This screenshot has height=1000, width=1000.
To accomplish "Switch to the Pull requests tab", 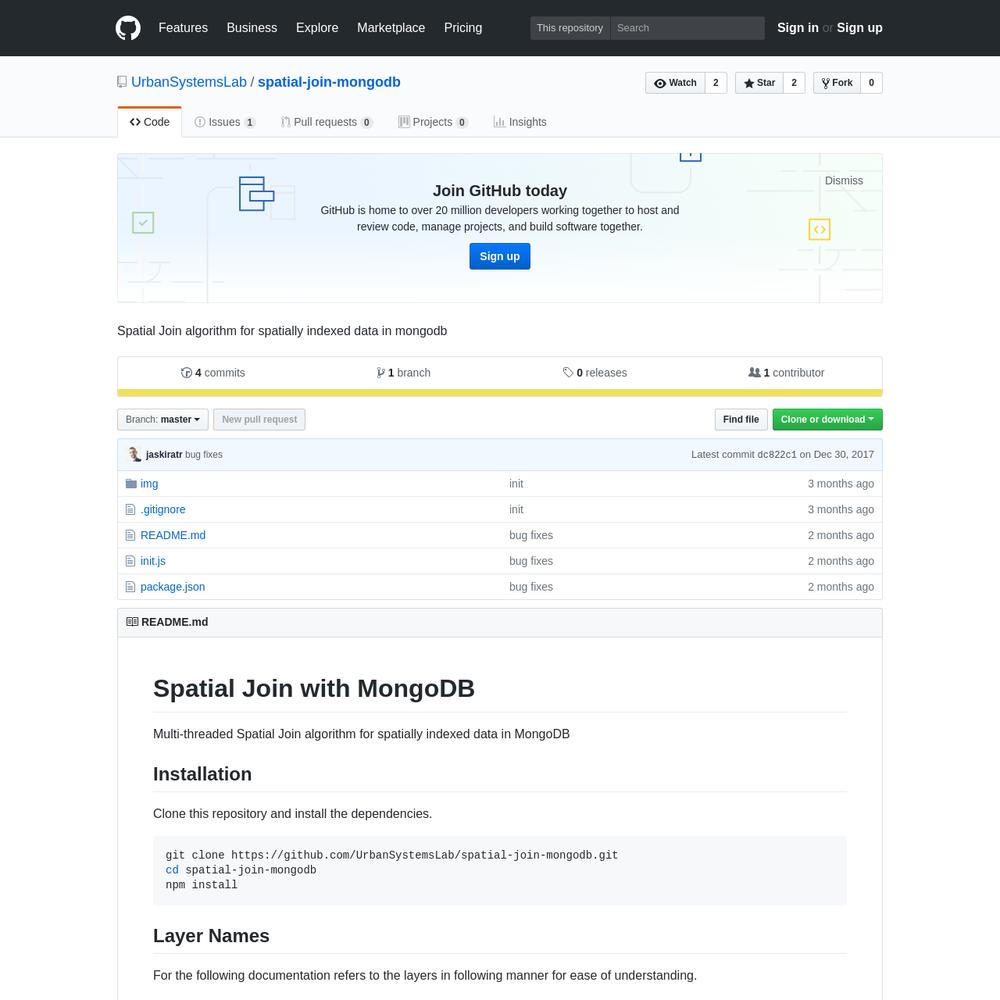I will click(x=327, y=122).
